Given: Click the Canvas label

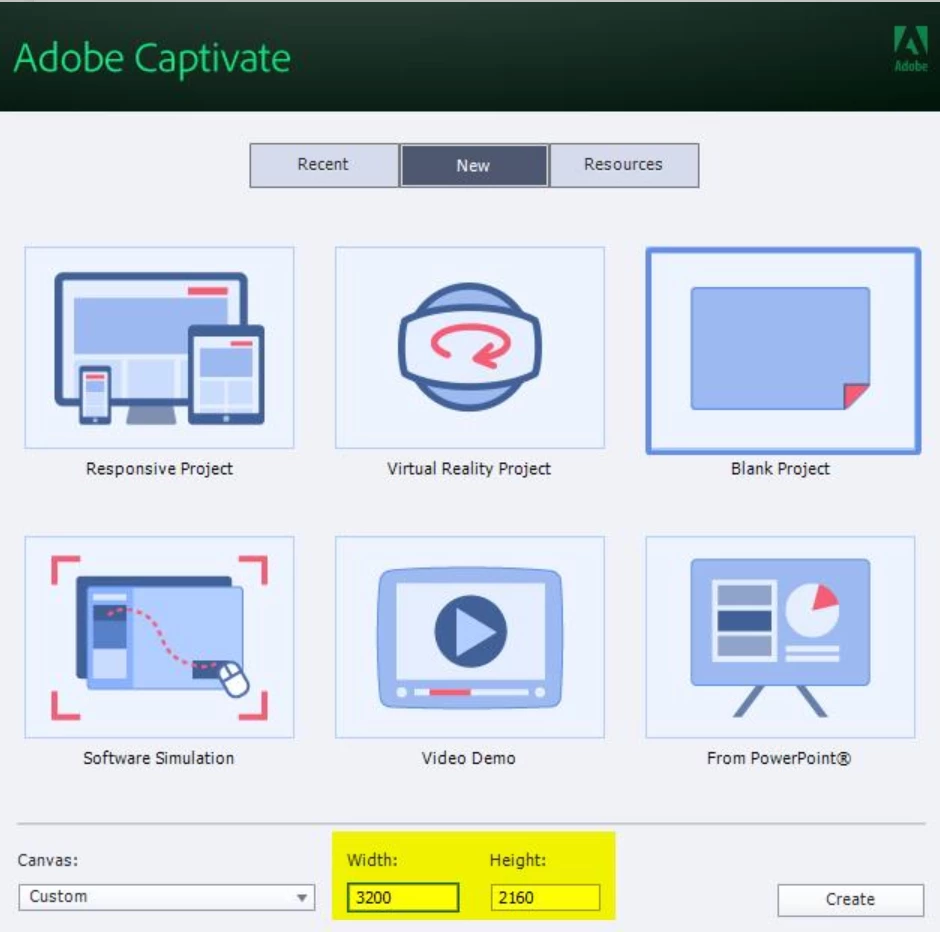Looking at the screenshot, I should point(48,860).
